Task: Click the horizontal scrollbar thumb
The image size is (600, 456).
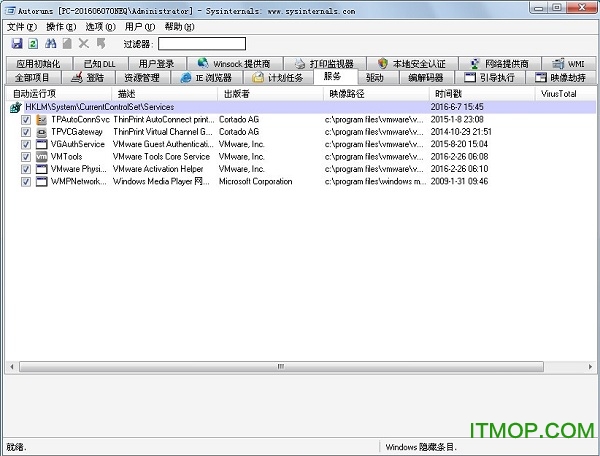Action: pos(281,367)
